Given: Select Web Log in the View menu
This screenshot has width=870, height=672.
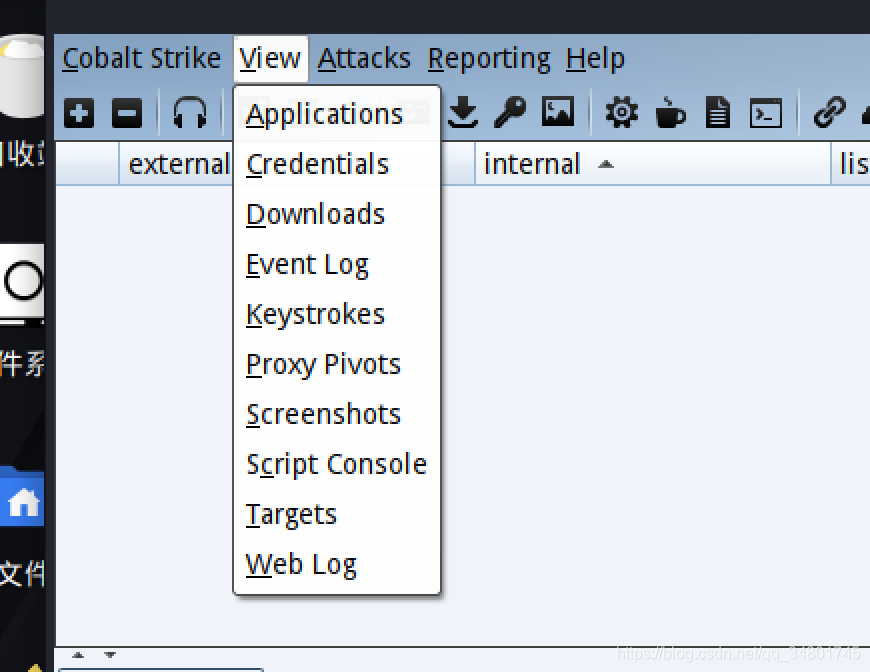Looking at the screenshot, I should pos(337,564).
